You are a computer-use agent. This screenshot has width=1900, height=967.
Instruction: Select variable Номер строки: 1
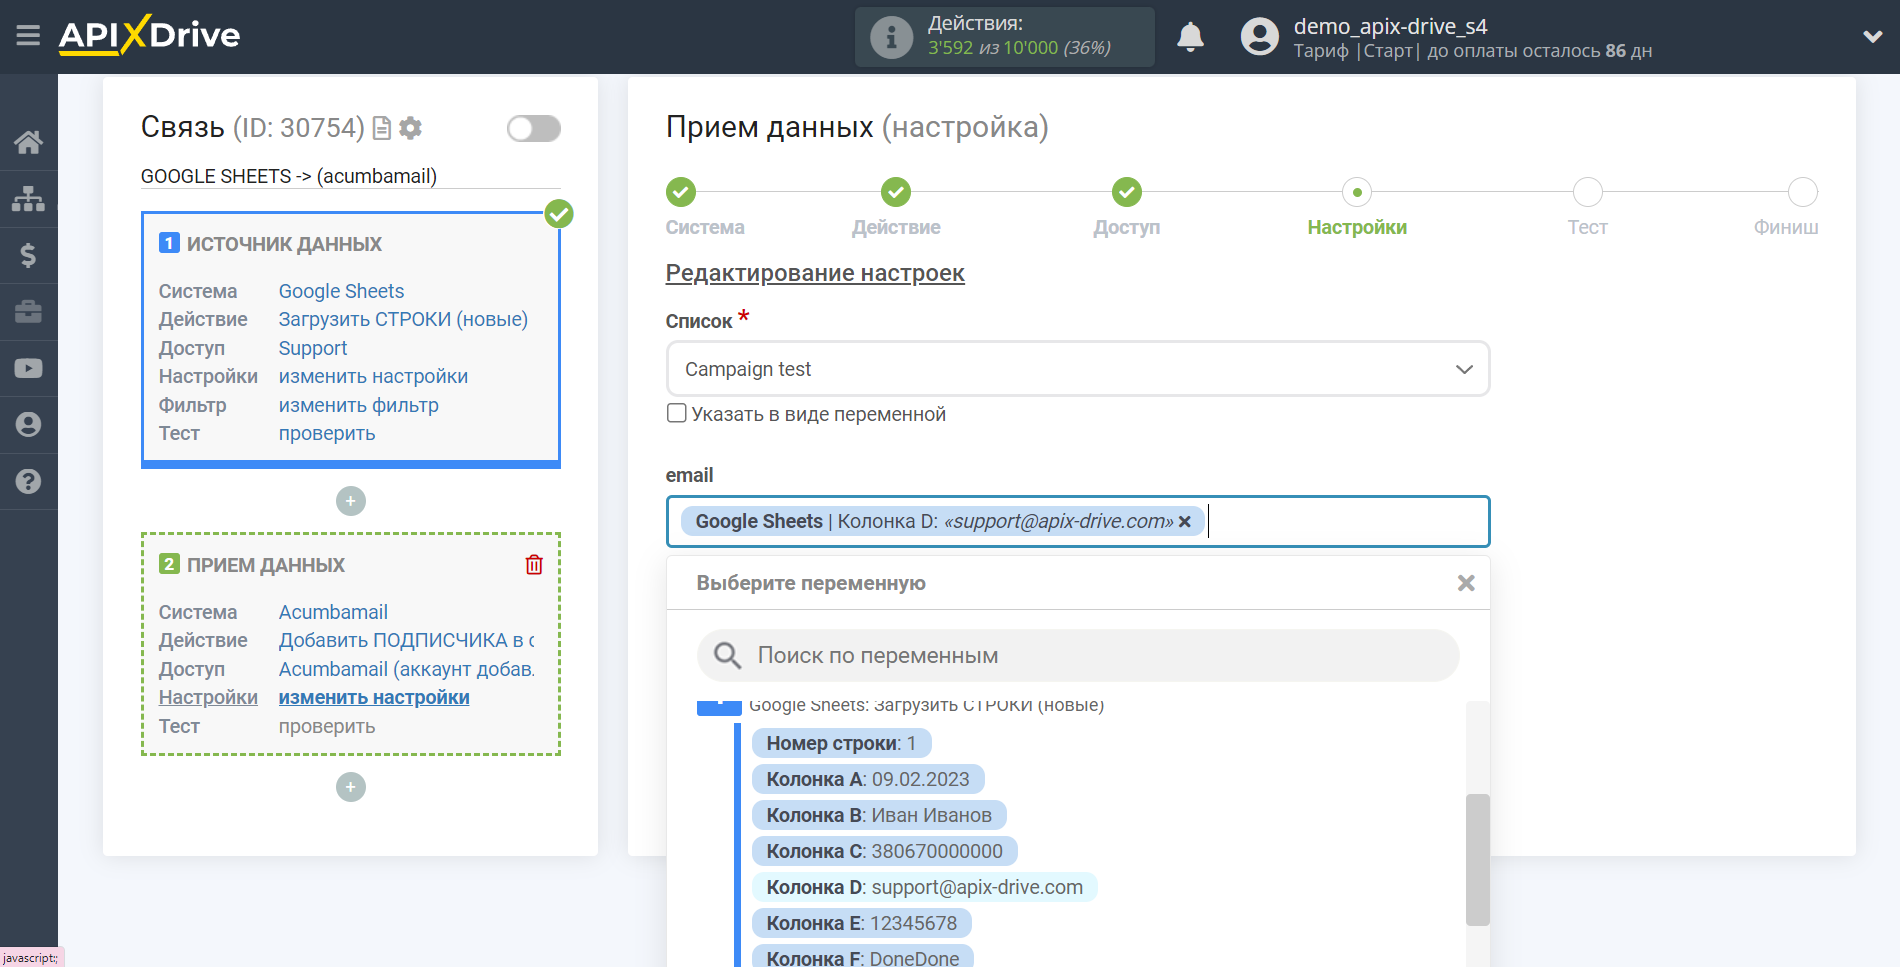pyautogui.click(x=841, y=743)
